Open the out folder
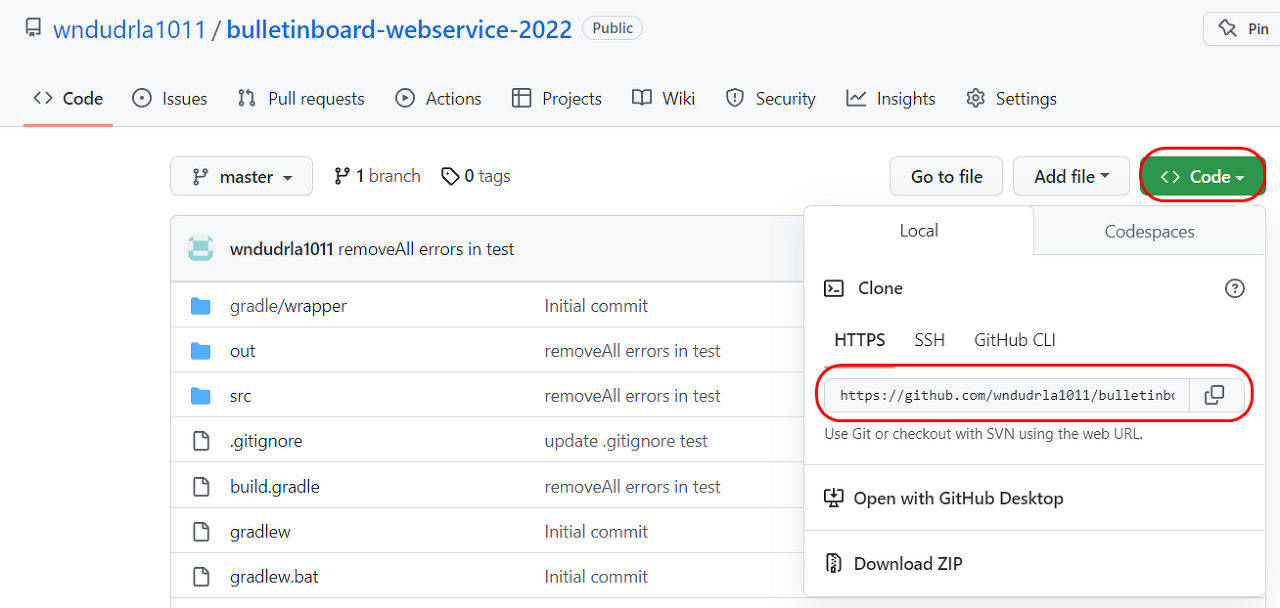 [242, 351]
